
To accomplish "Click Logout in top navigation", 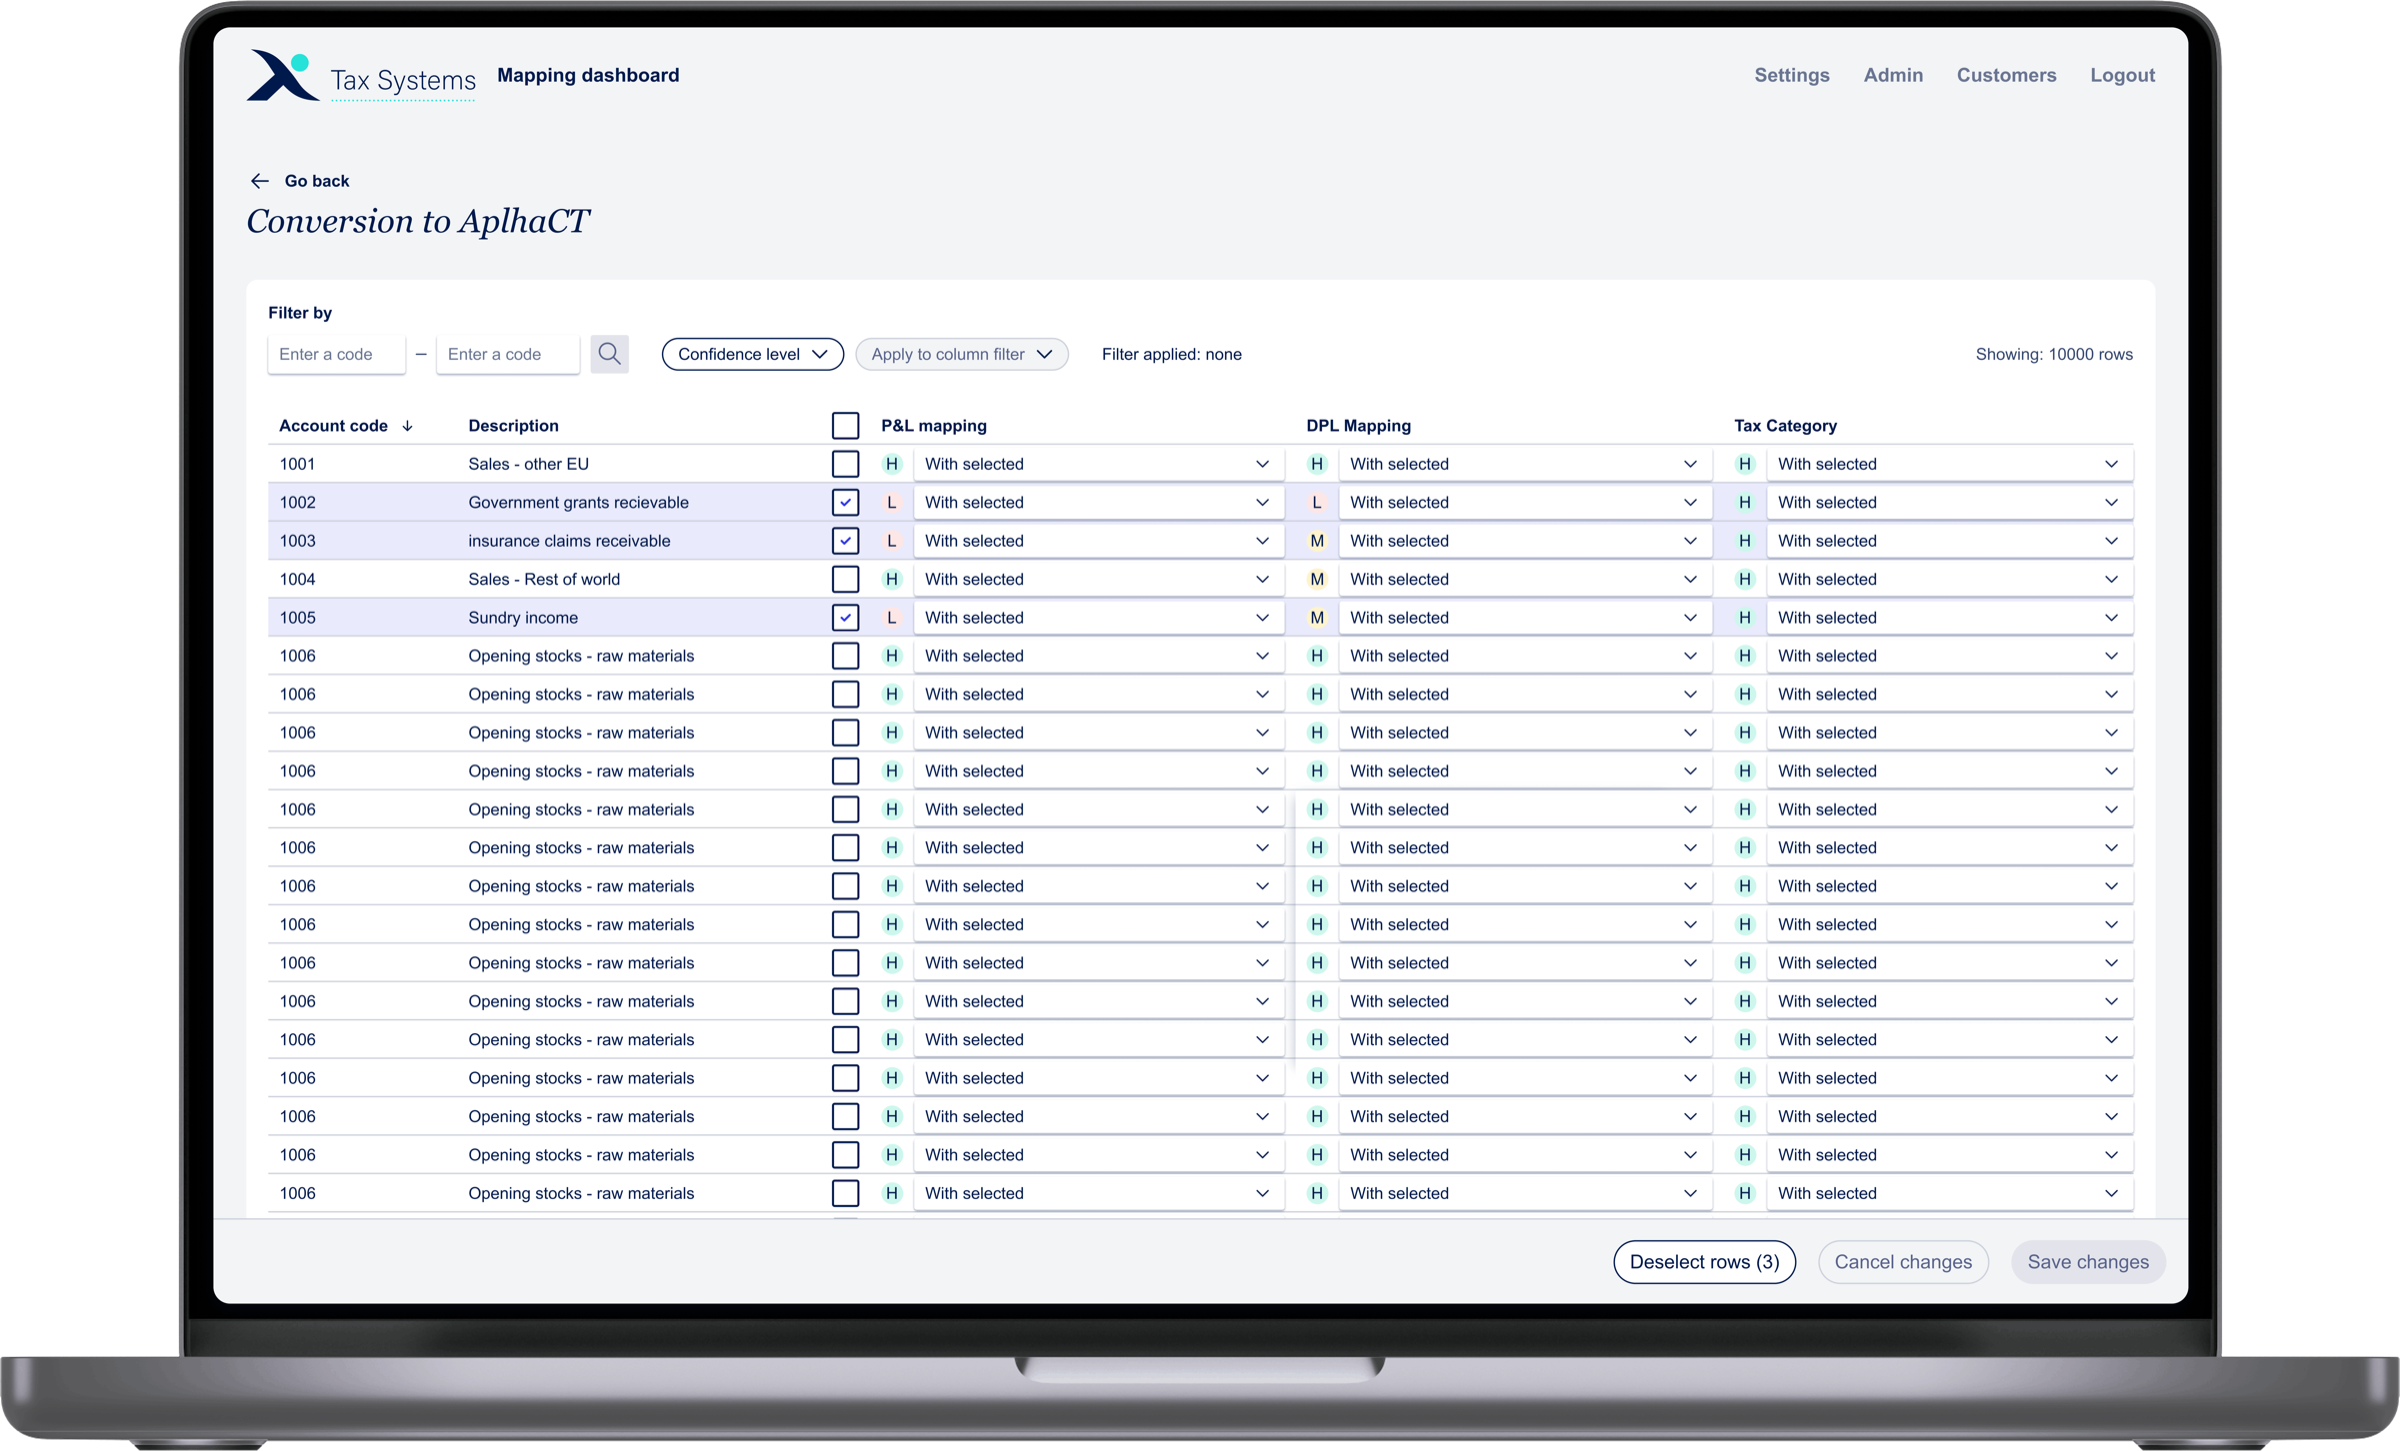I will (2122, 75).
